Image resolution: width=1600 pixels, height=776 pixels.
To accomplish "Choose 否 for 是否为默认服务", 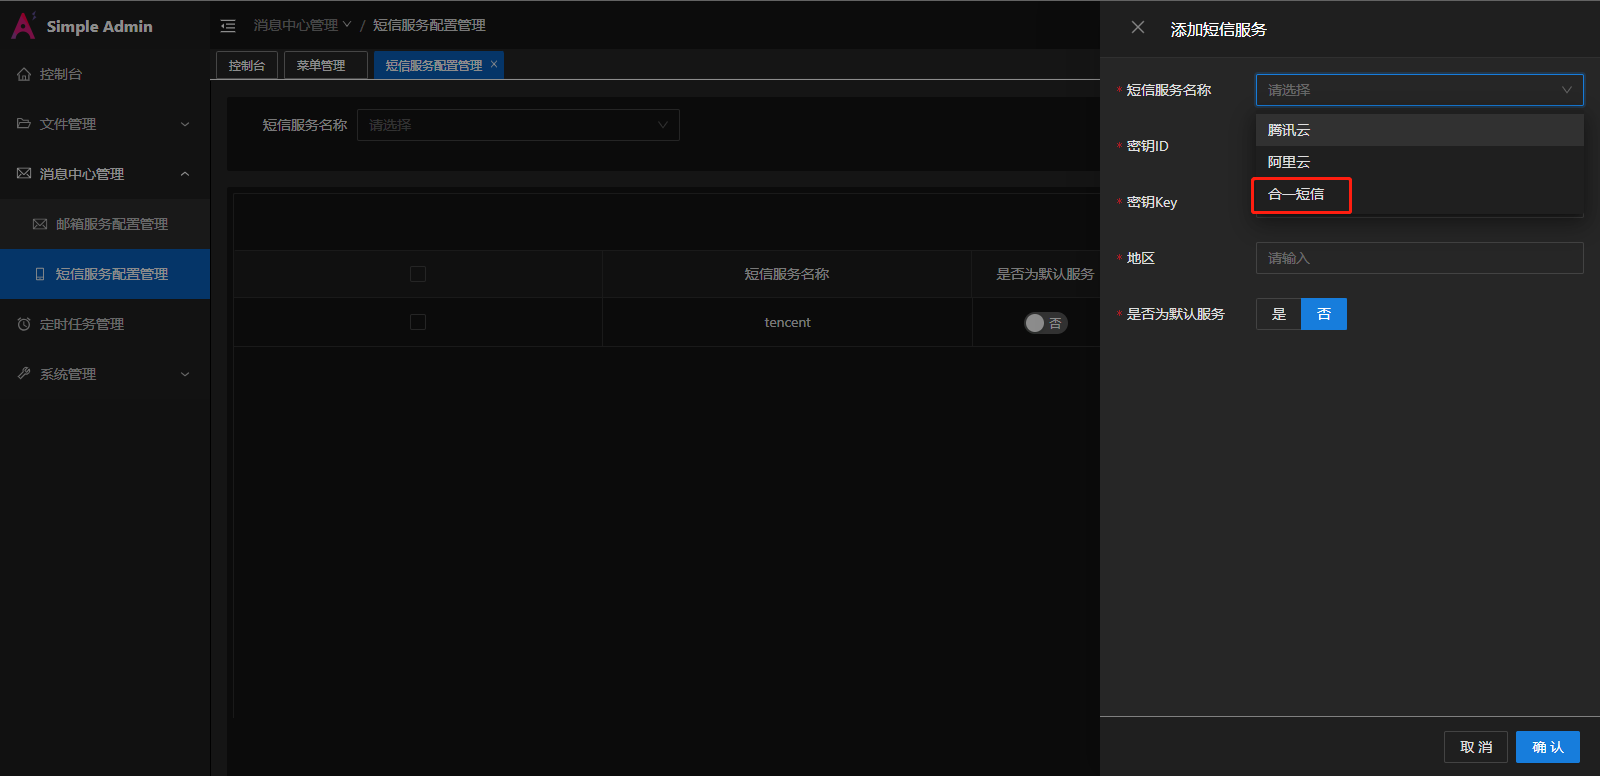I will tap(1324, 314).
